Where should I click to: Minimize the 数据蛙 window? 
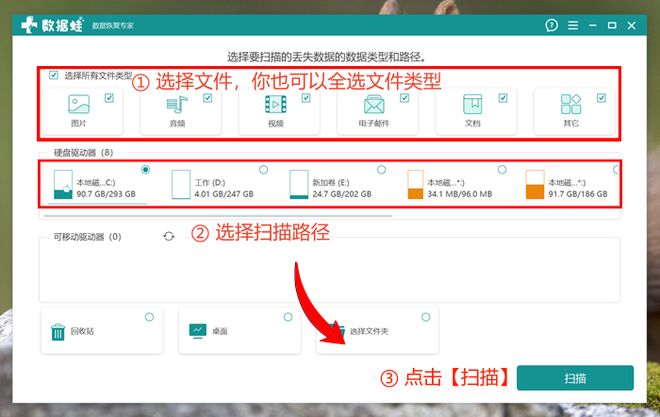click(x=593, y=25)
